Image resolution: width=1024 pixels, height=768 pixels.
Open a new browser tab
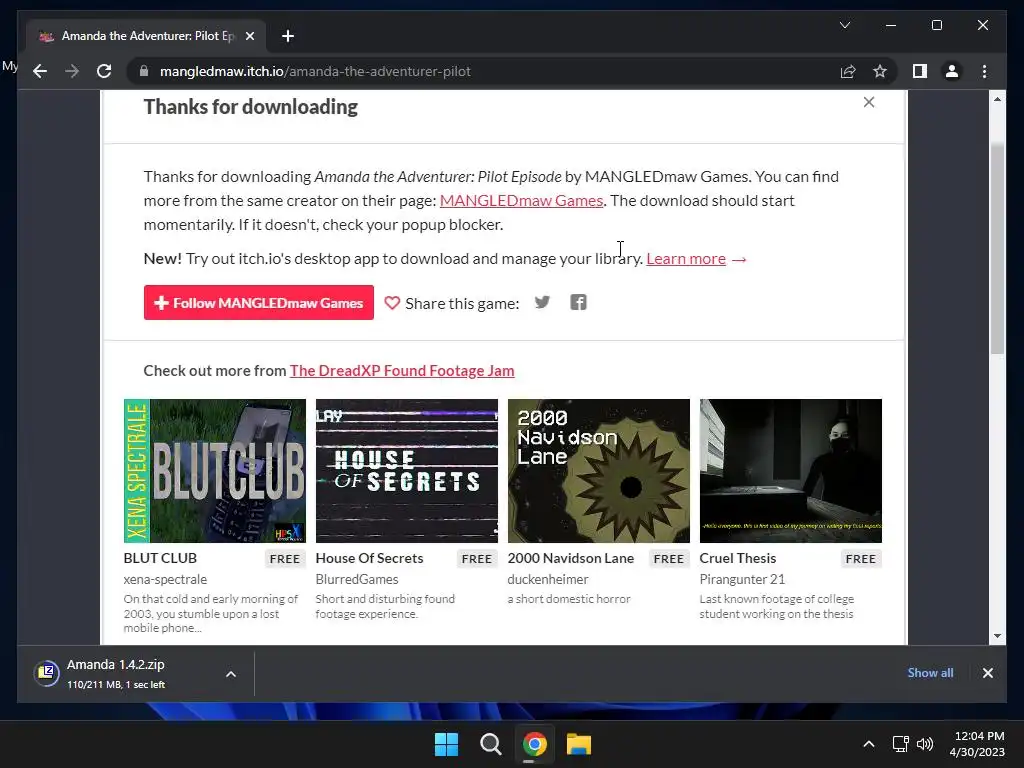click(x=288, y=36)
